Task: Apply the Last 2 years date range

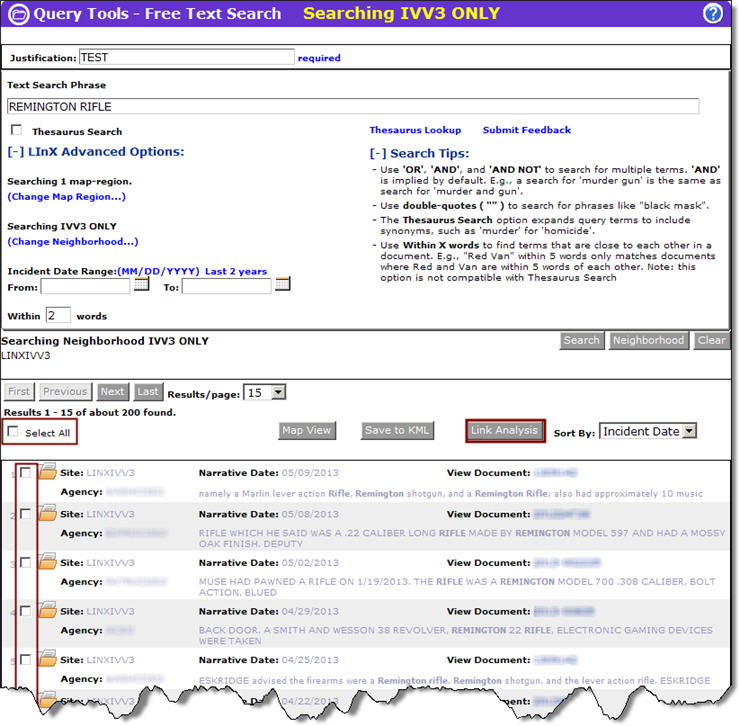Action: point(236,271)
